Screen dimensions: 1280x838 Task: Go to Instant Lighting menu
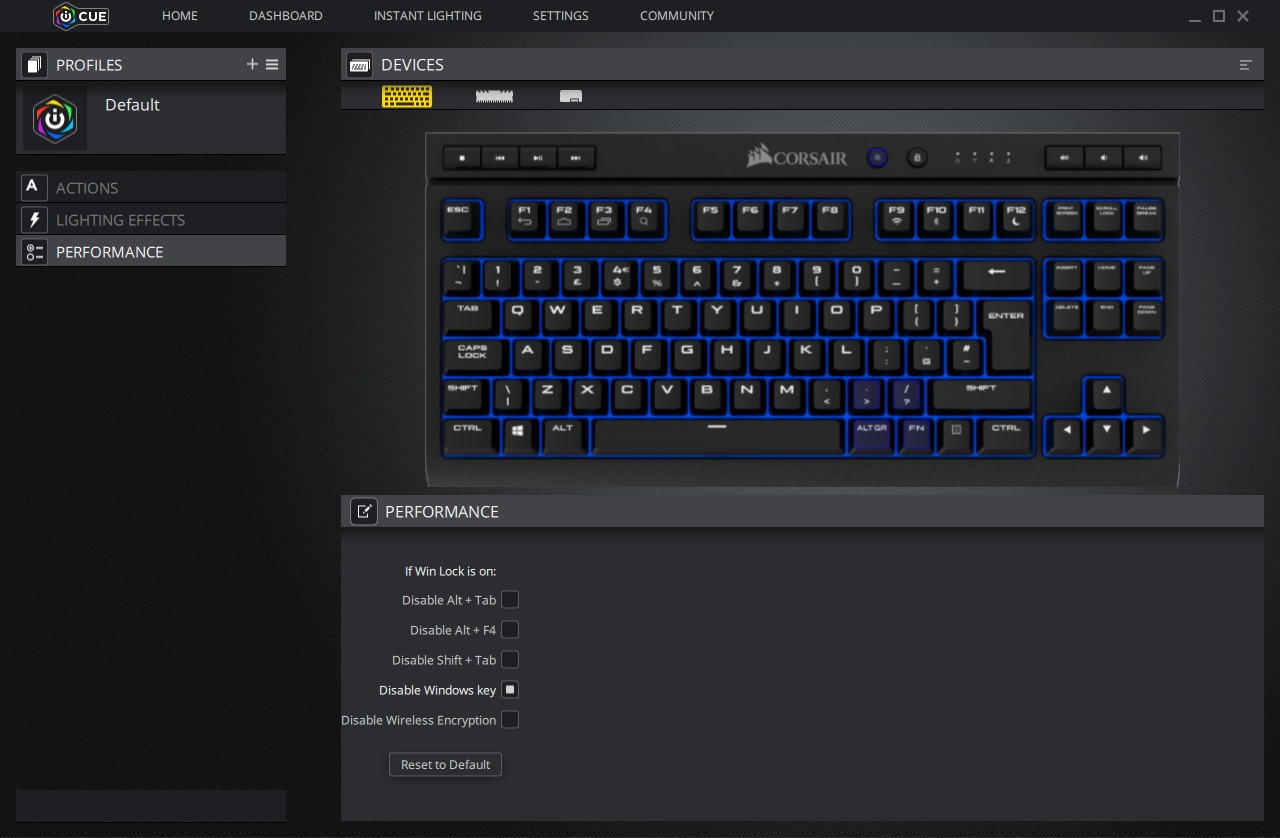tap(427, 16)
